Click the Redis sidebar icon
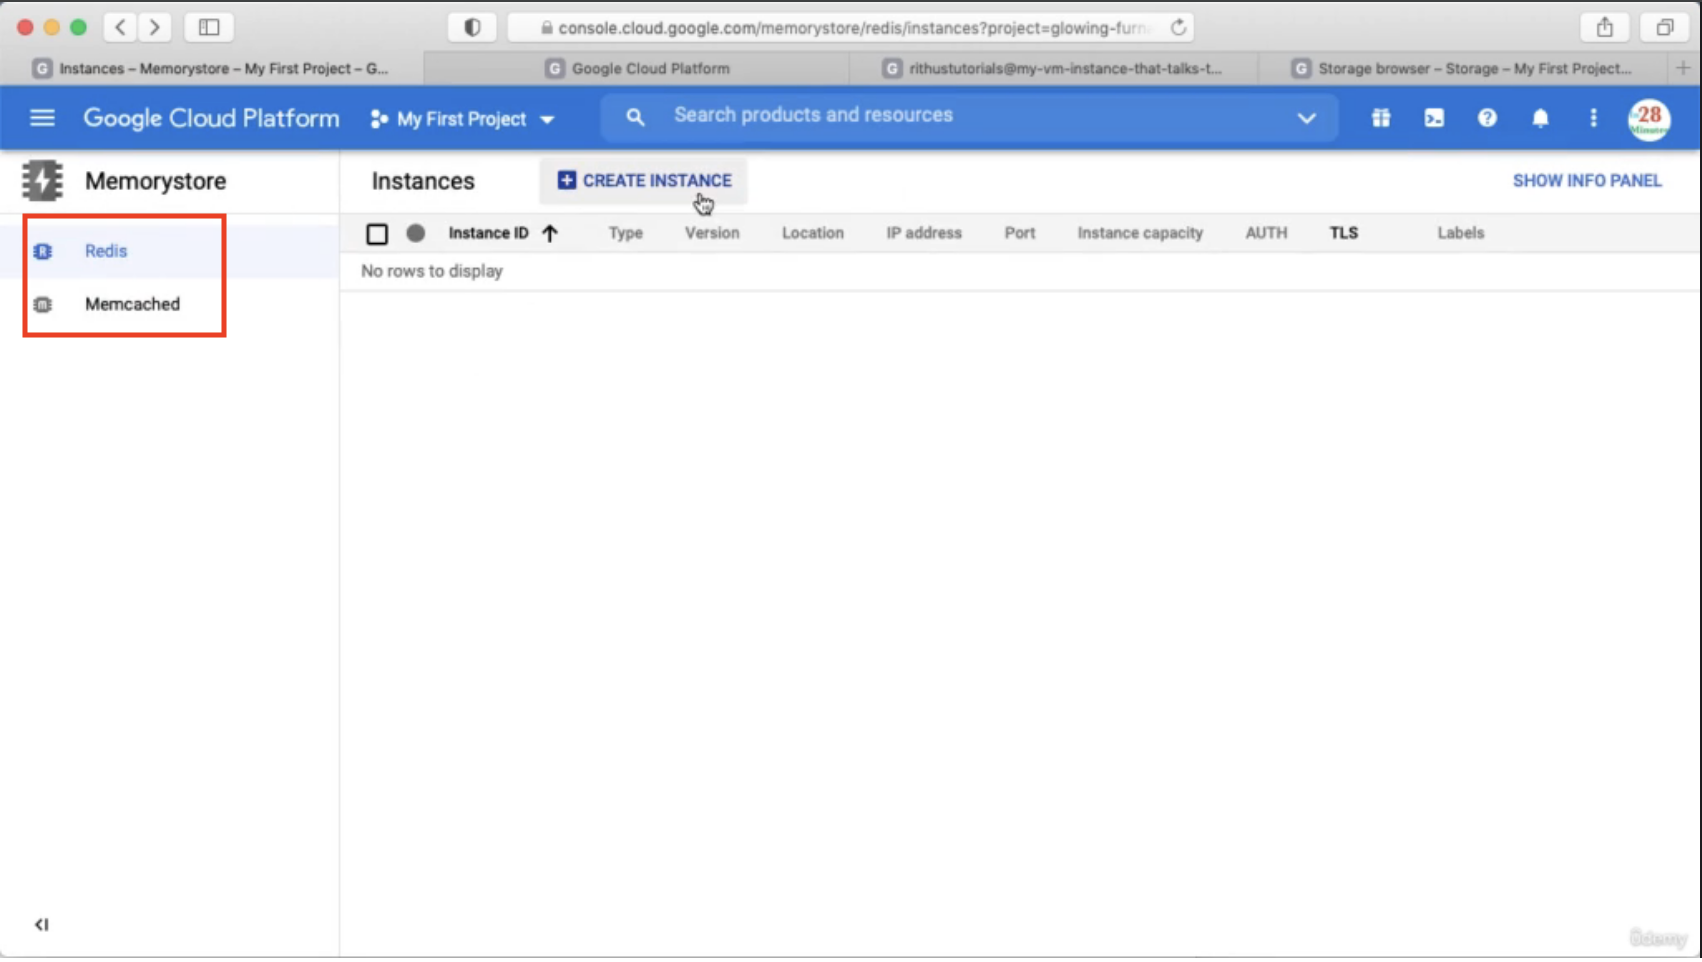The width and height of the screenshot is (1702, 962). pos(42,251)
